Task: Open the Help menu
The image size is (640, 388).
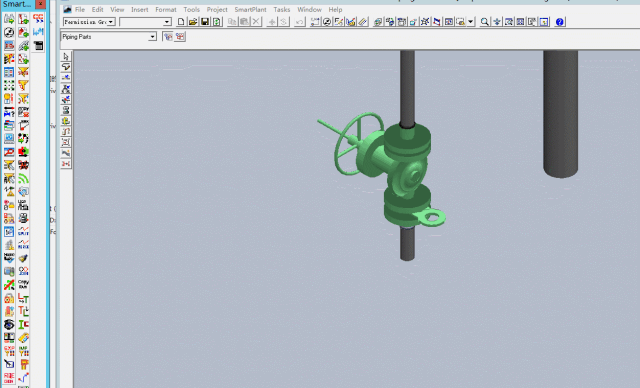Action: click(335, 9)
